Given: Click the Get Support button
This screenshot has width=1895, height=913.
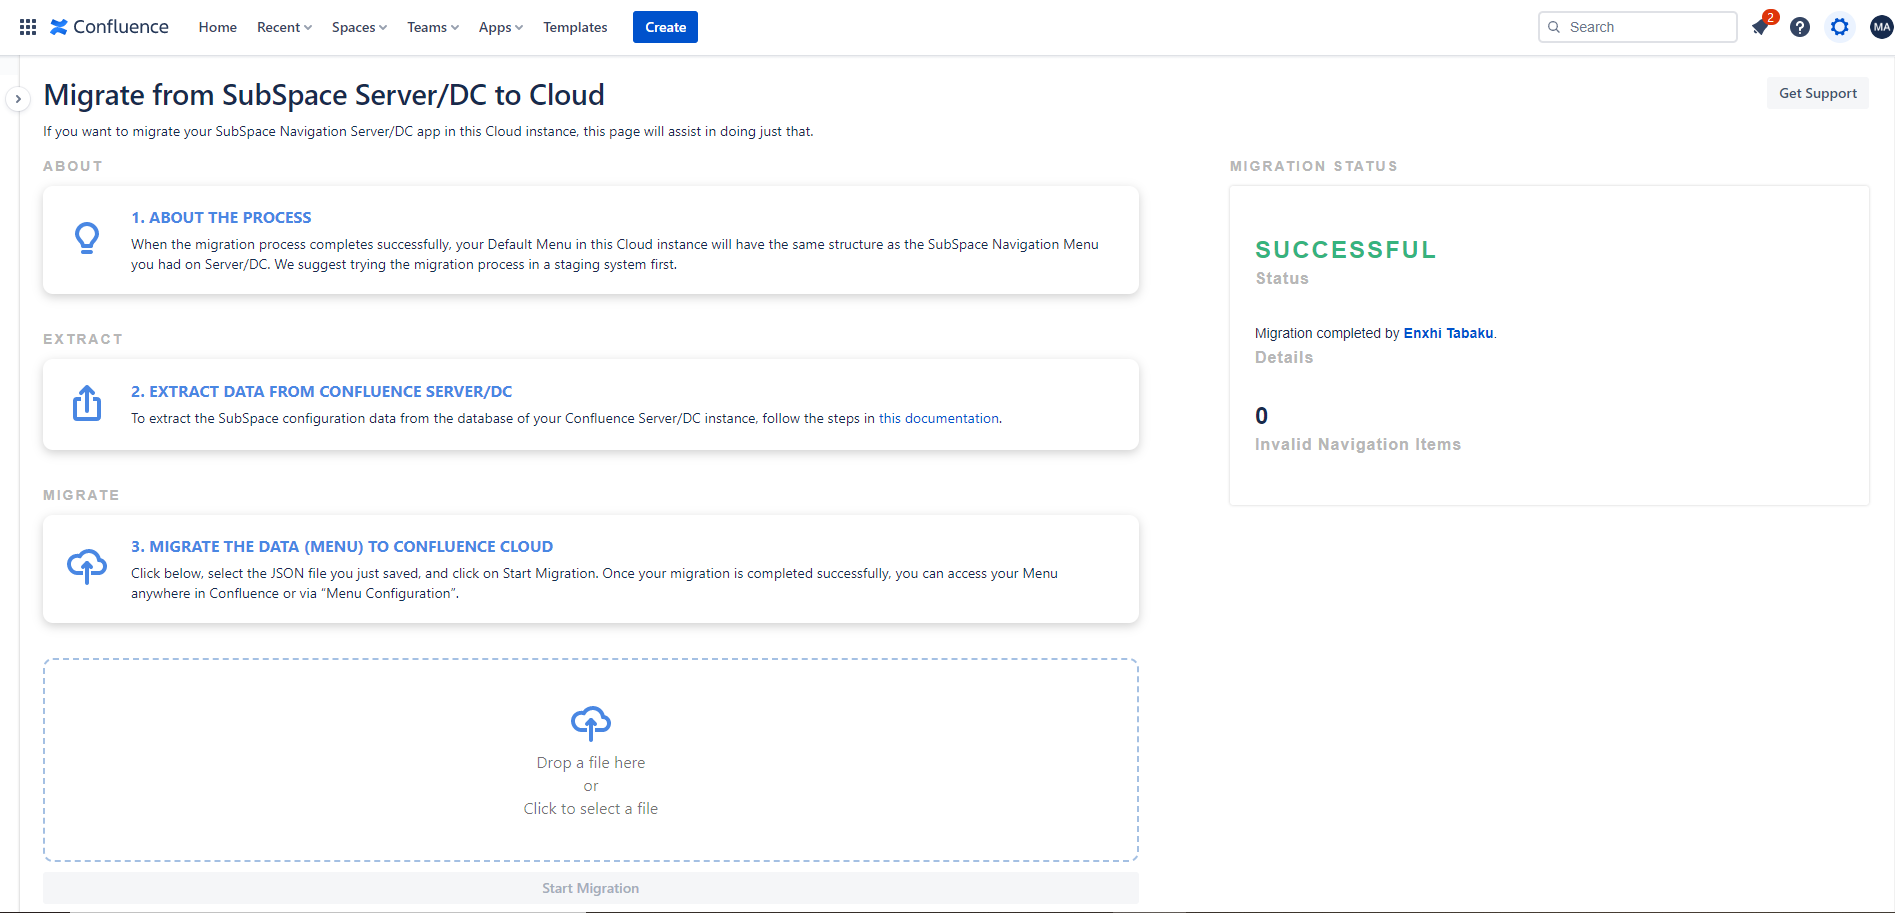Looking at the screenshot, I should click(x=1817, y=93).
